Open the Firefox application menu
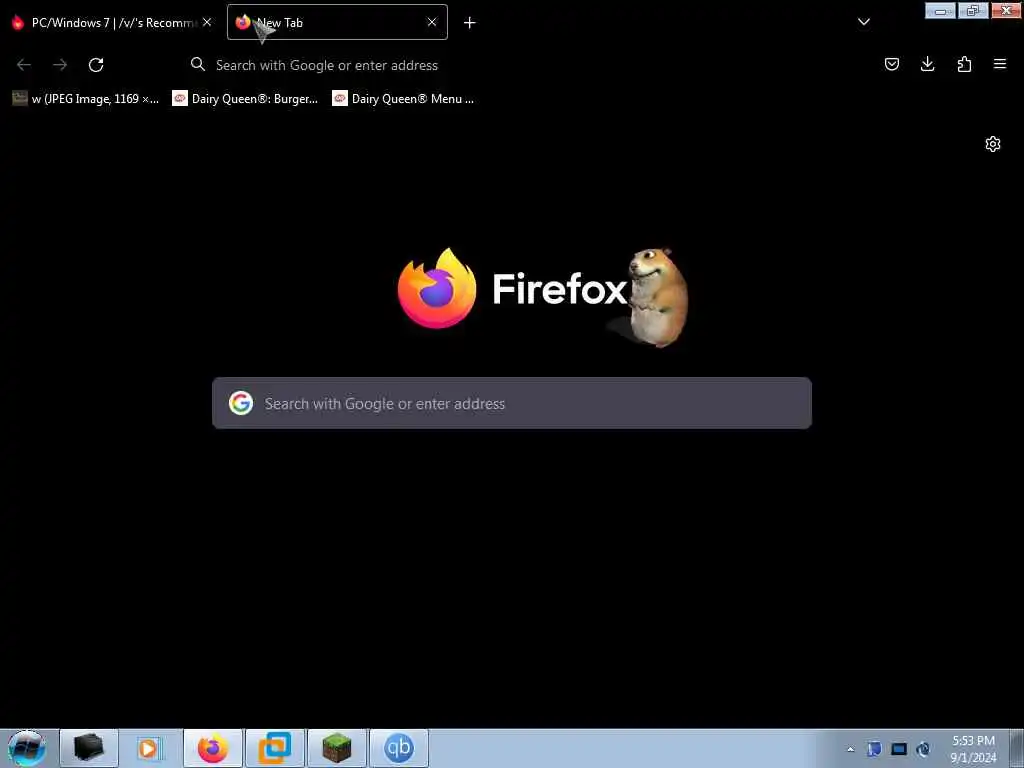 pos(1000,64)
